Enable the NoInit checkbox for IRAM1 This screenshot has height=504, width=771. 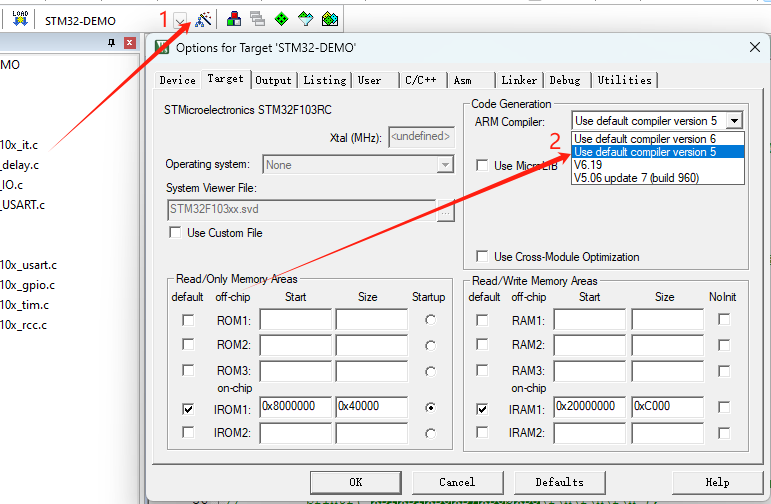click(x=724, y=407)
